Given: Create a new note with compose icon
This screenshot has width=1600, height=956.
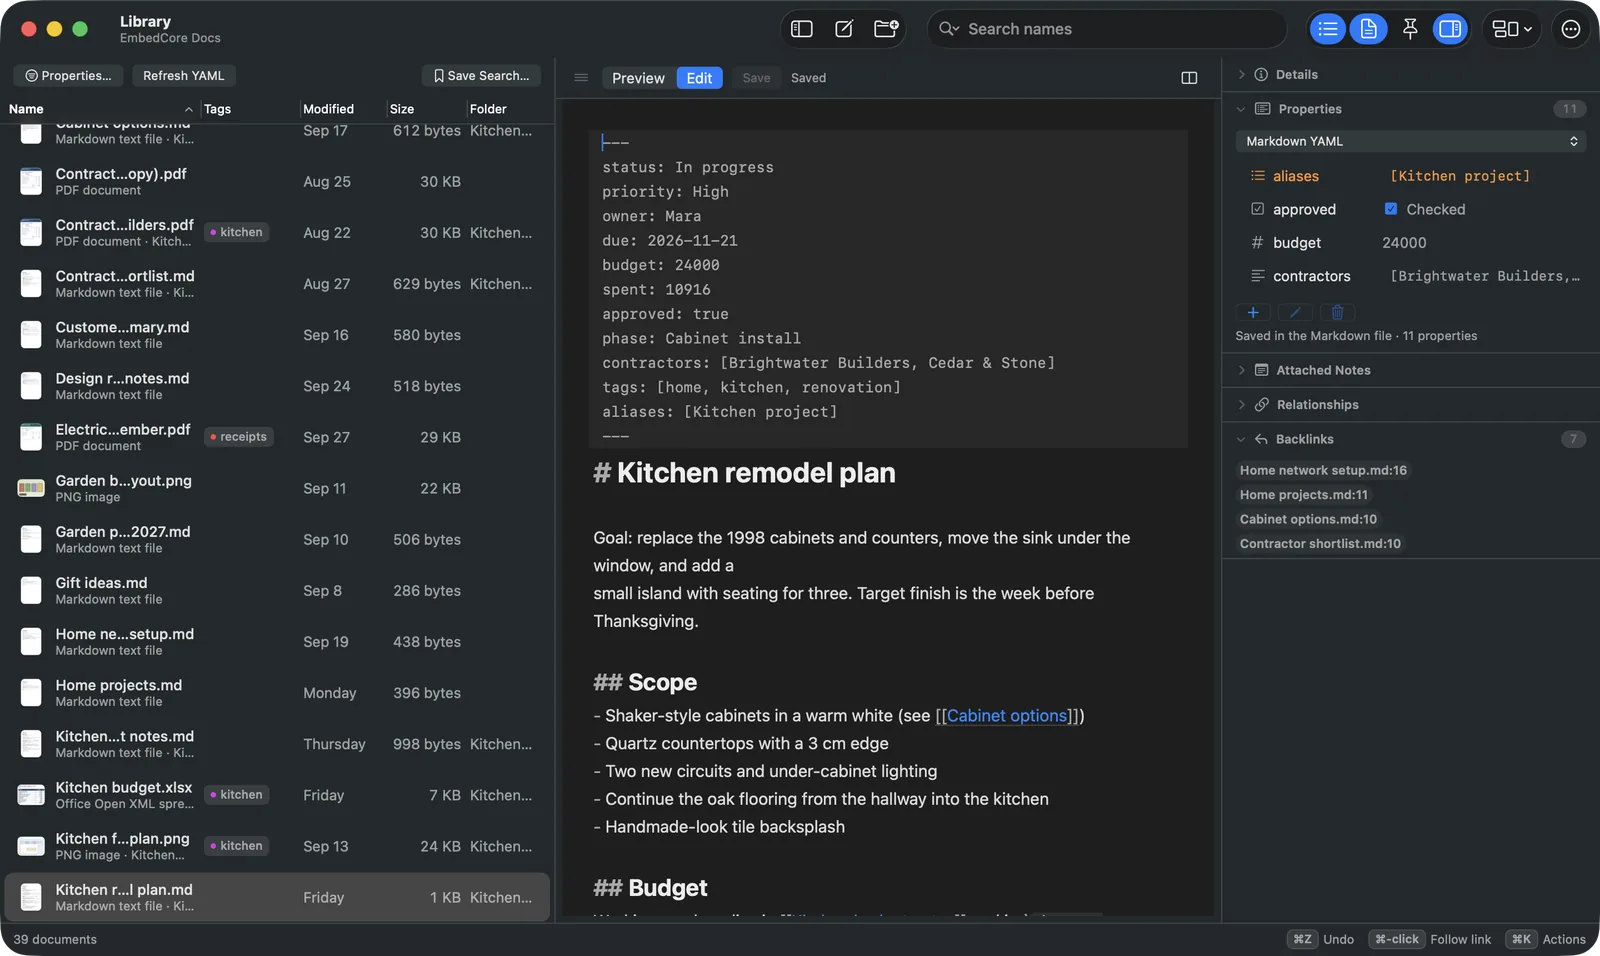Looking at the screenshot, I should pos(844,29).
